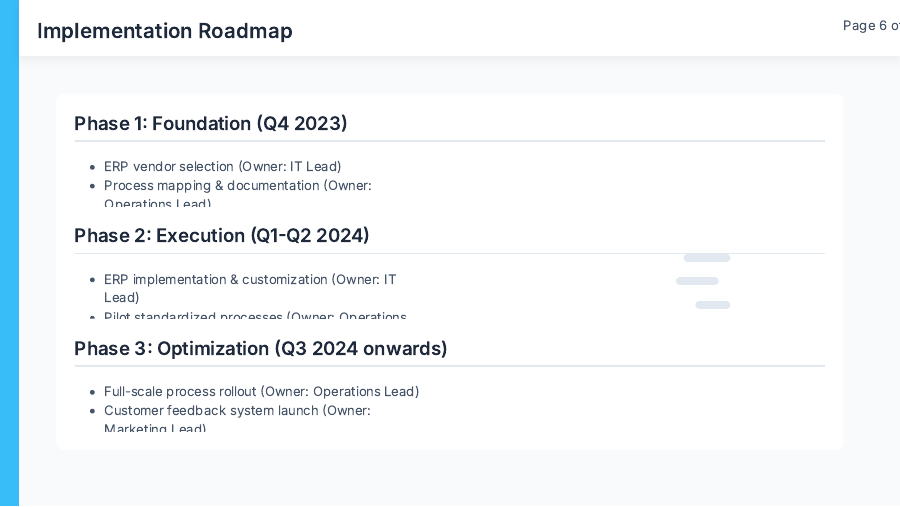
Task: Select the Phase 1: Foundation heading
Action: tap(211, 124)
